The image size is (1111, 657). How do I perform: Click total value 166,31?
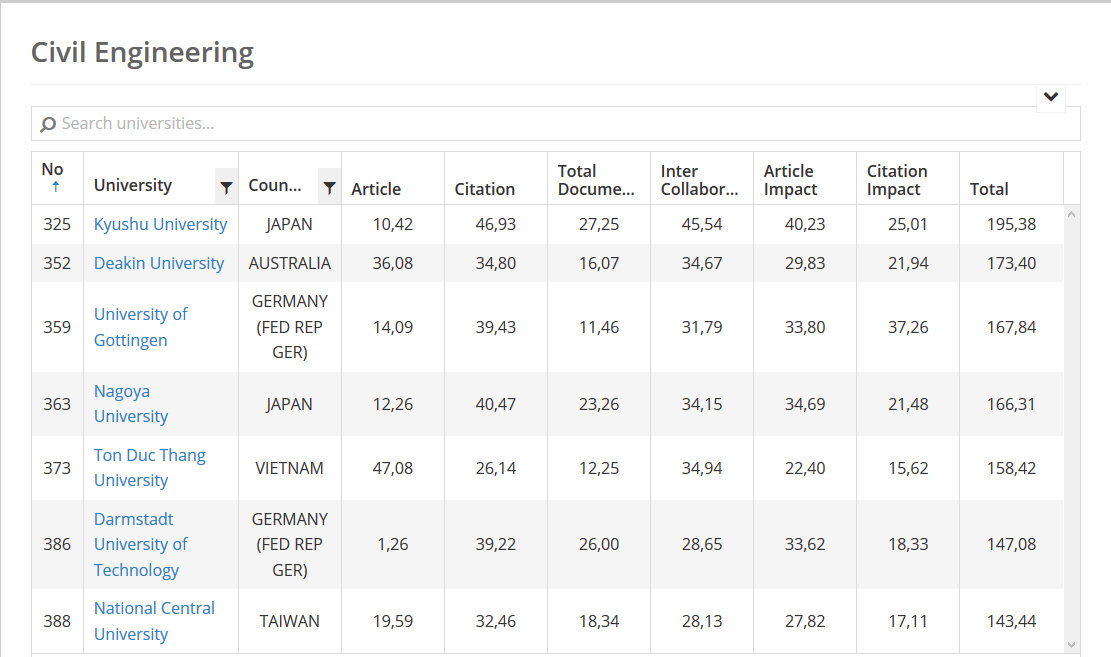point(1011,404)
